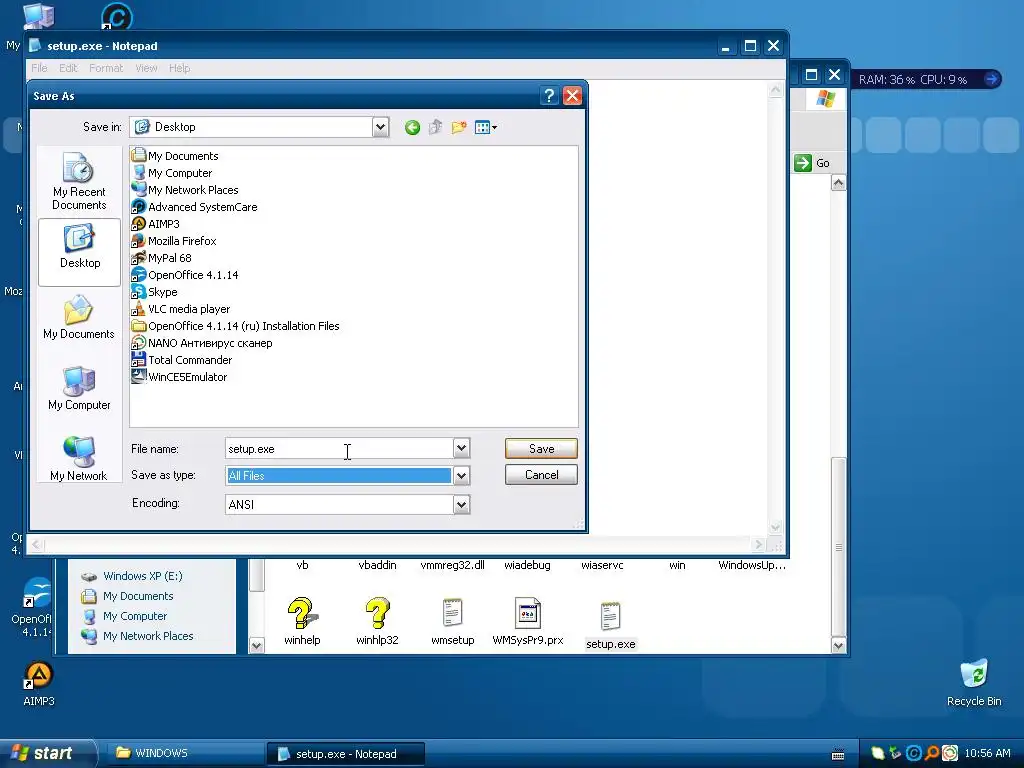Click the Start button
The height and width of the screenshot is (768, 1024).
pyautogui.click(x=46, y=753)
